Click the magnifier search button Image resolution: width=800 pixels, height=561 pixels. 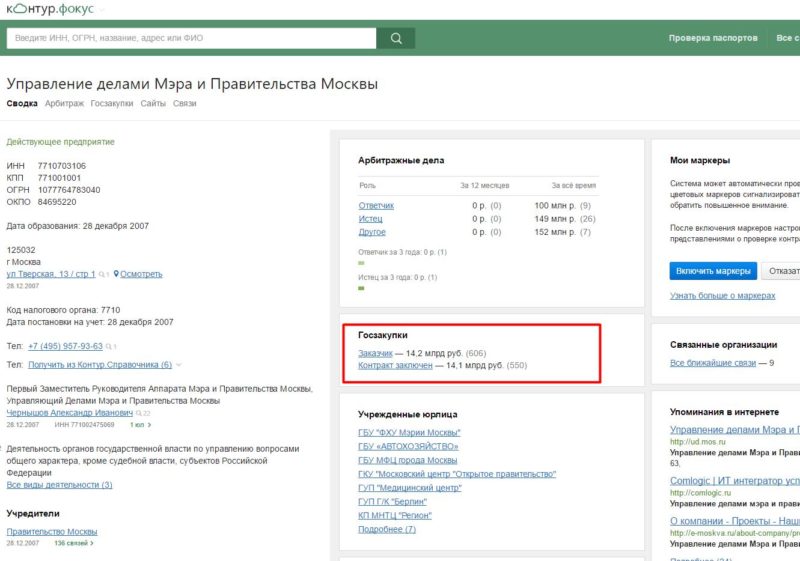(x=396, y=38)
